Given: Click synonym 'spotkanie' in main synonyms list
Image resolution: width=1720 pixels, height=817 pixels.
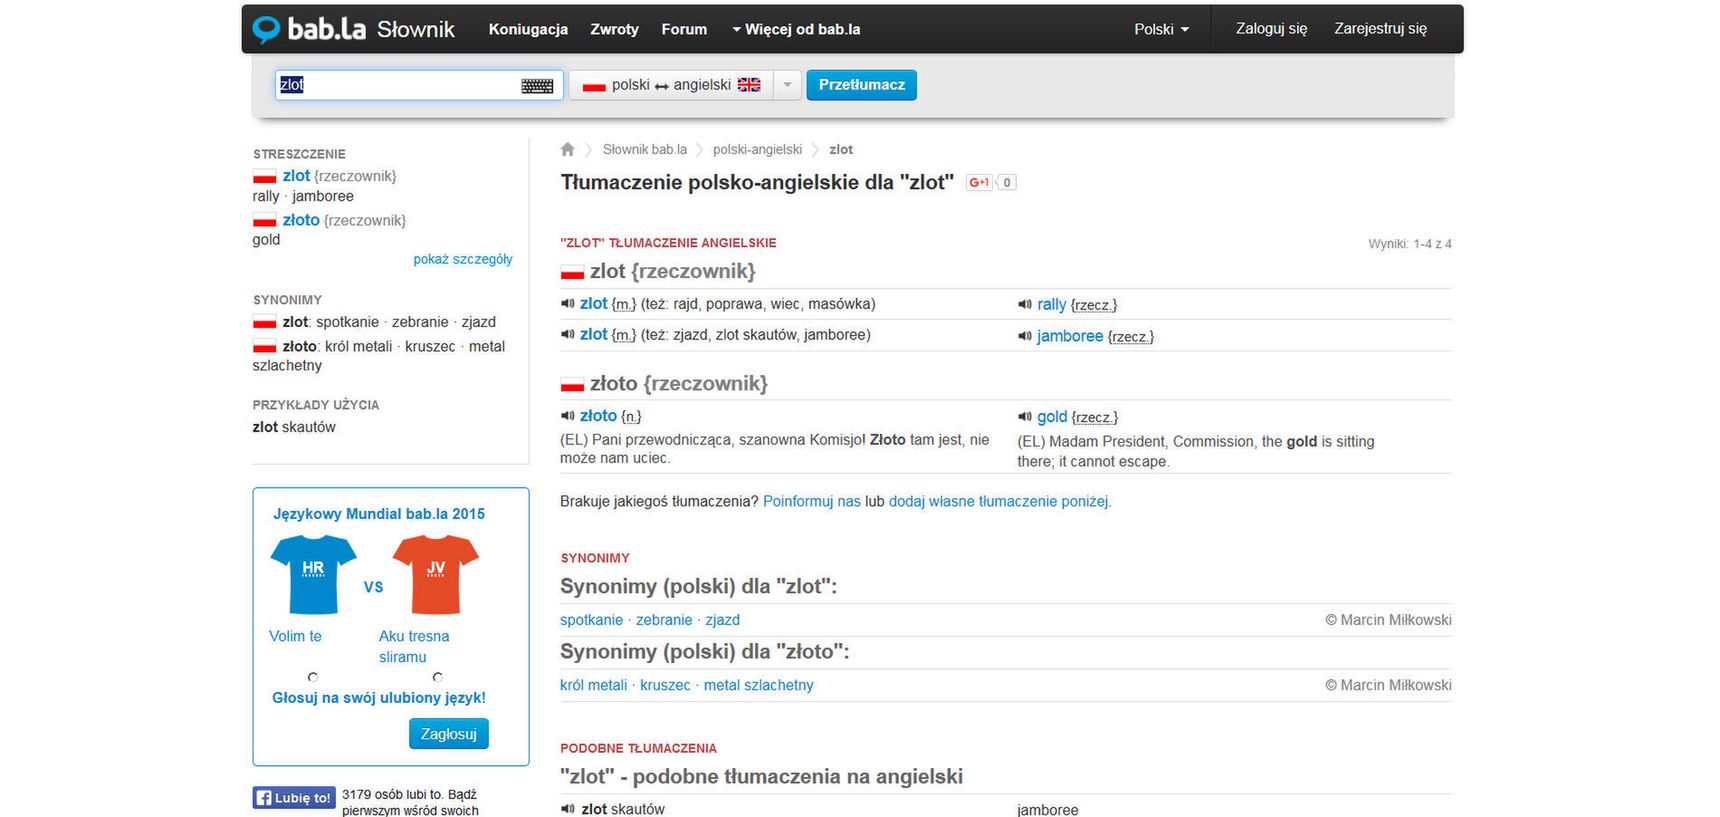Looking at the screenshot, I should coord(591,620).
